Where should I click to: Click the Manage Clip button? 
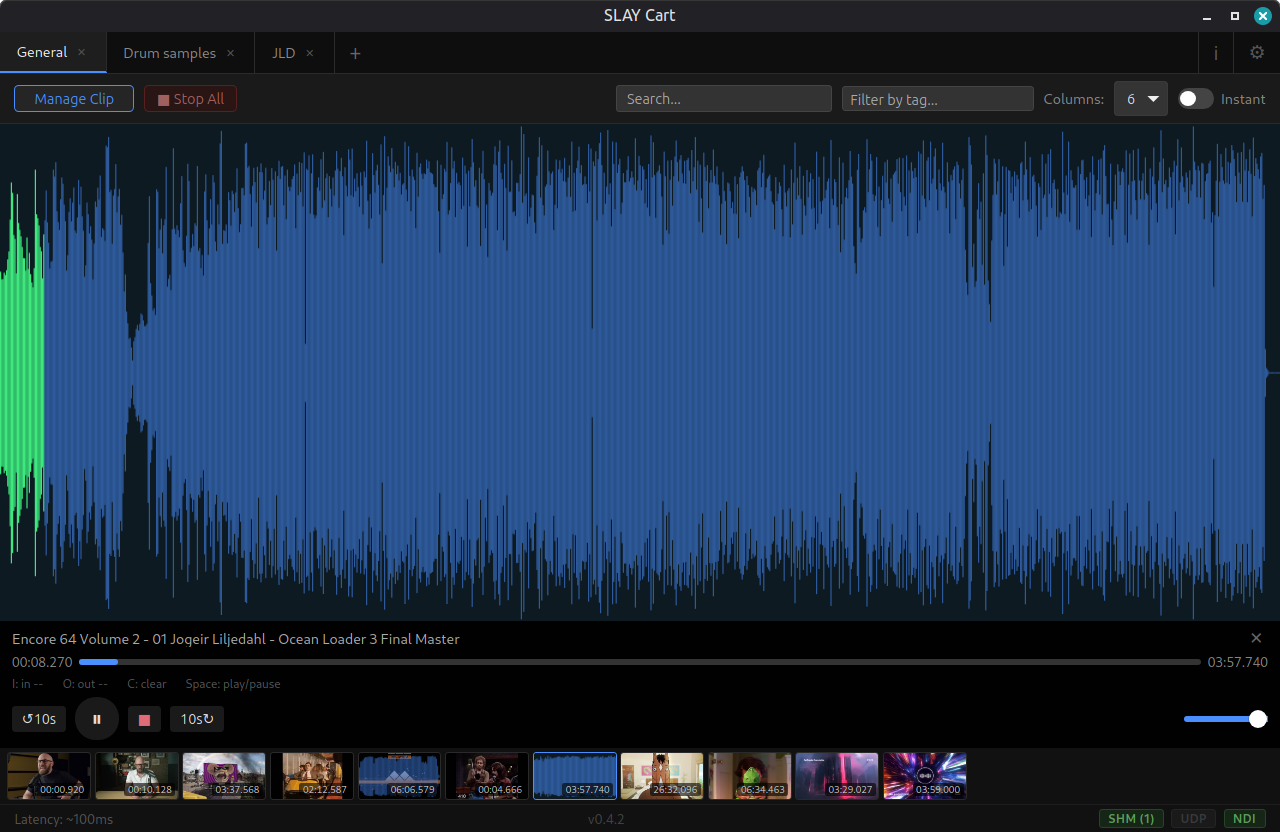[74, 98]
